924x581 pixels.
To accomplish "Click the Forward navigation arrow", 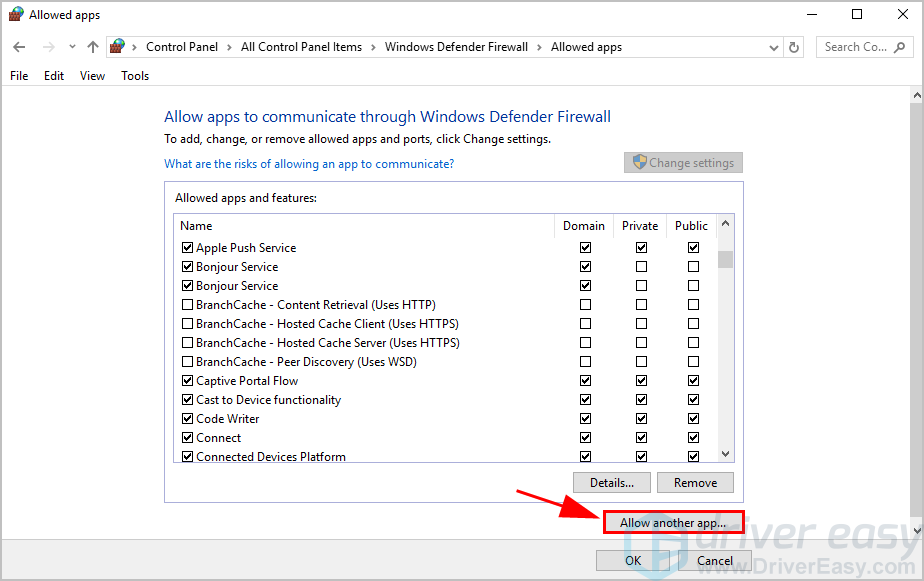I will (x=47, y=47).
